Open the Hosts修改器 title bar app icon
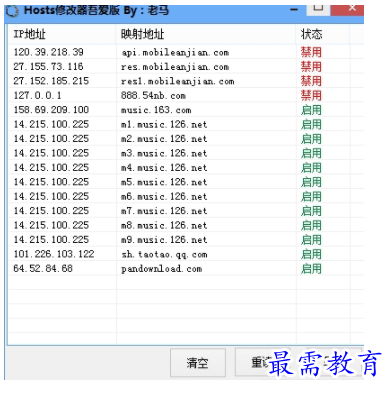The image size is (390, 395). pos(12,11)
